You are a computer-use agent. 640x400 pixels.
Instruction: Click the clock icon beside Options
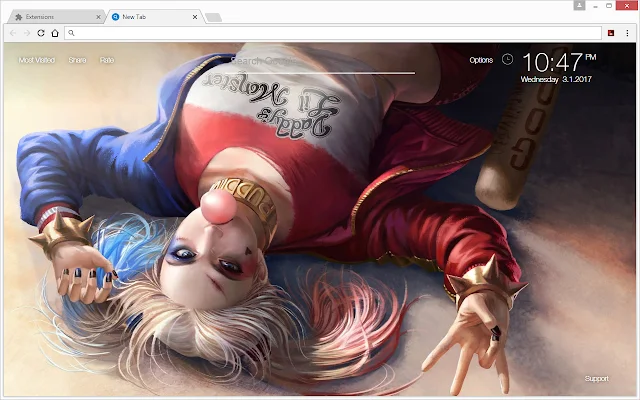coord(507,60)
